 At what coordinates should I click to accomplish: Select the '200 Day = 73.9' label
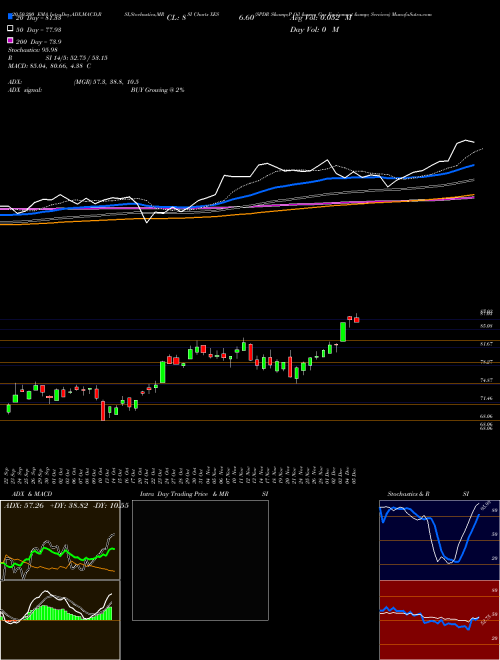point(39,42)
